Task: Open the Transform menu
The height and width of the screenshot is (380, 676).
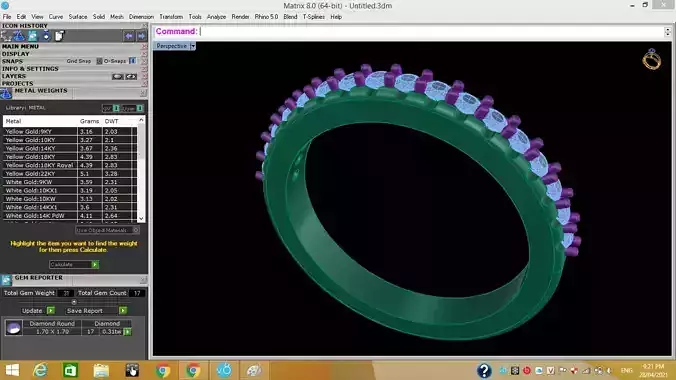Action: (x=171, y=17)
